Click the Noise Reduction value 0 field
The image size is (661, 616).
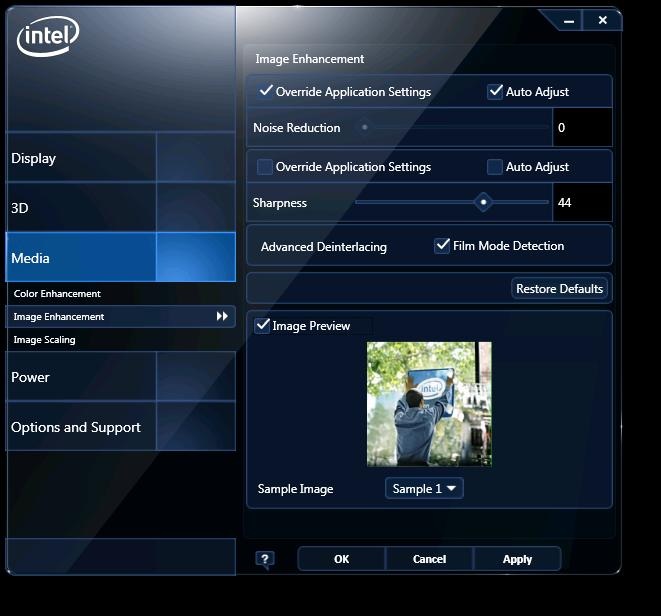[582, 127]
